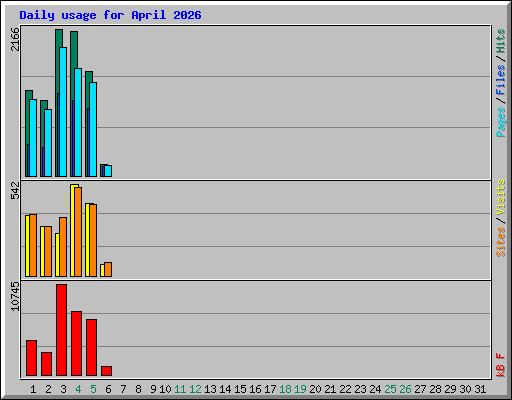This screenshot has height=400, width=512.
Task: Click the 2166 axis maximum label
Action: (15, 39)
